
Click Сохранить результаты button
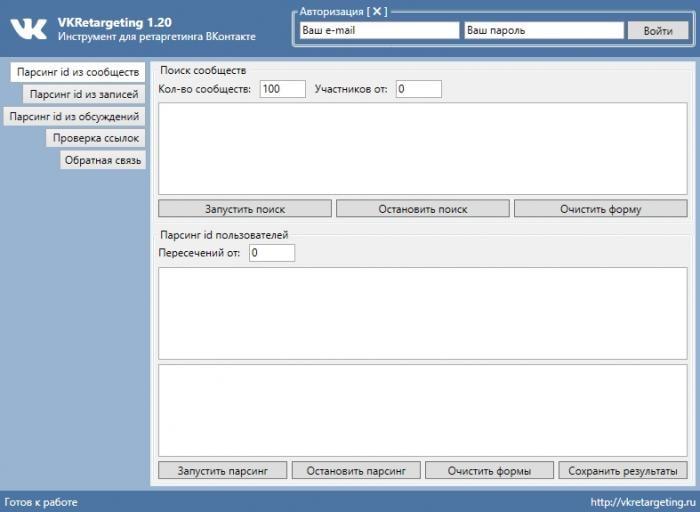(623, 470)
